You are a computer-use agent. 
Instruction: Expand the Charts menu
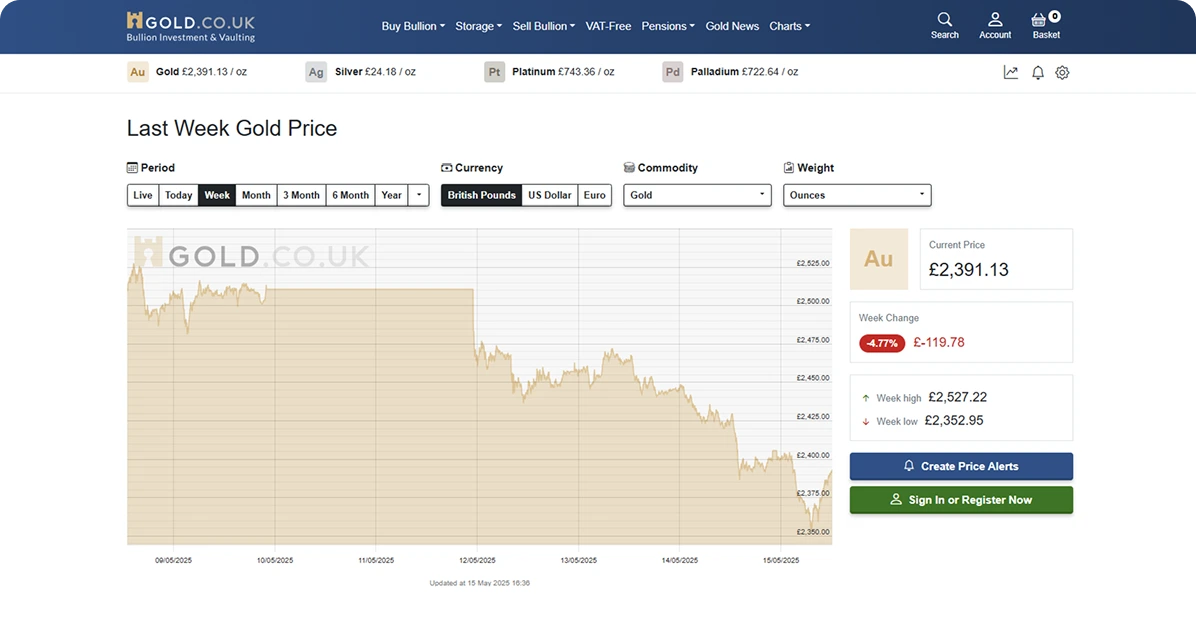(x=789, y=26)
